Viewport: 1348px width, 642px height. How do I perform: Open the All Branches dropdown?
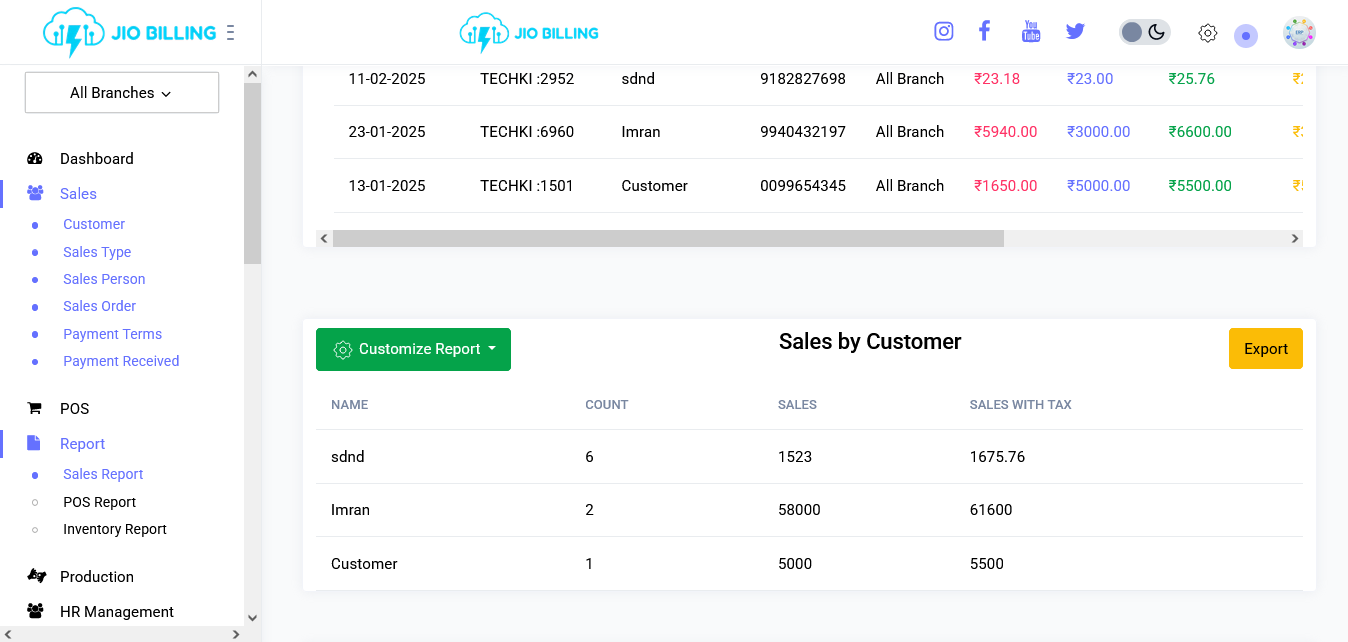[122, 93]
